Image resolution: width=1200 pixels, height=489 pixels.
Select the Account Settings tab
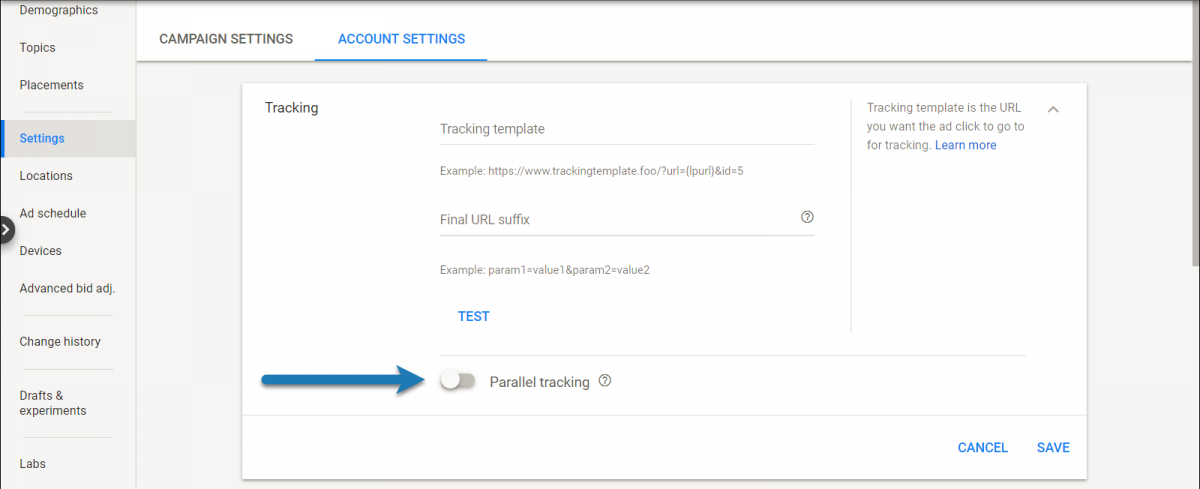tap(401, 39)
